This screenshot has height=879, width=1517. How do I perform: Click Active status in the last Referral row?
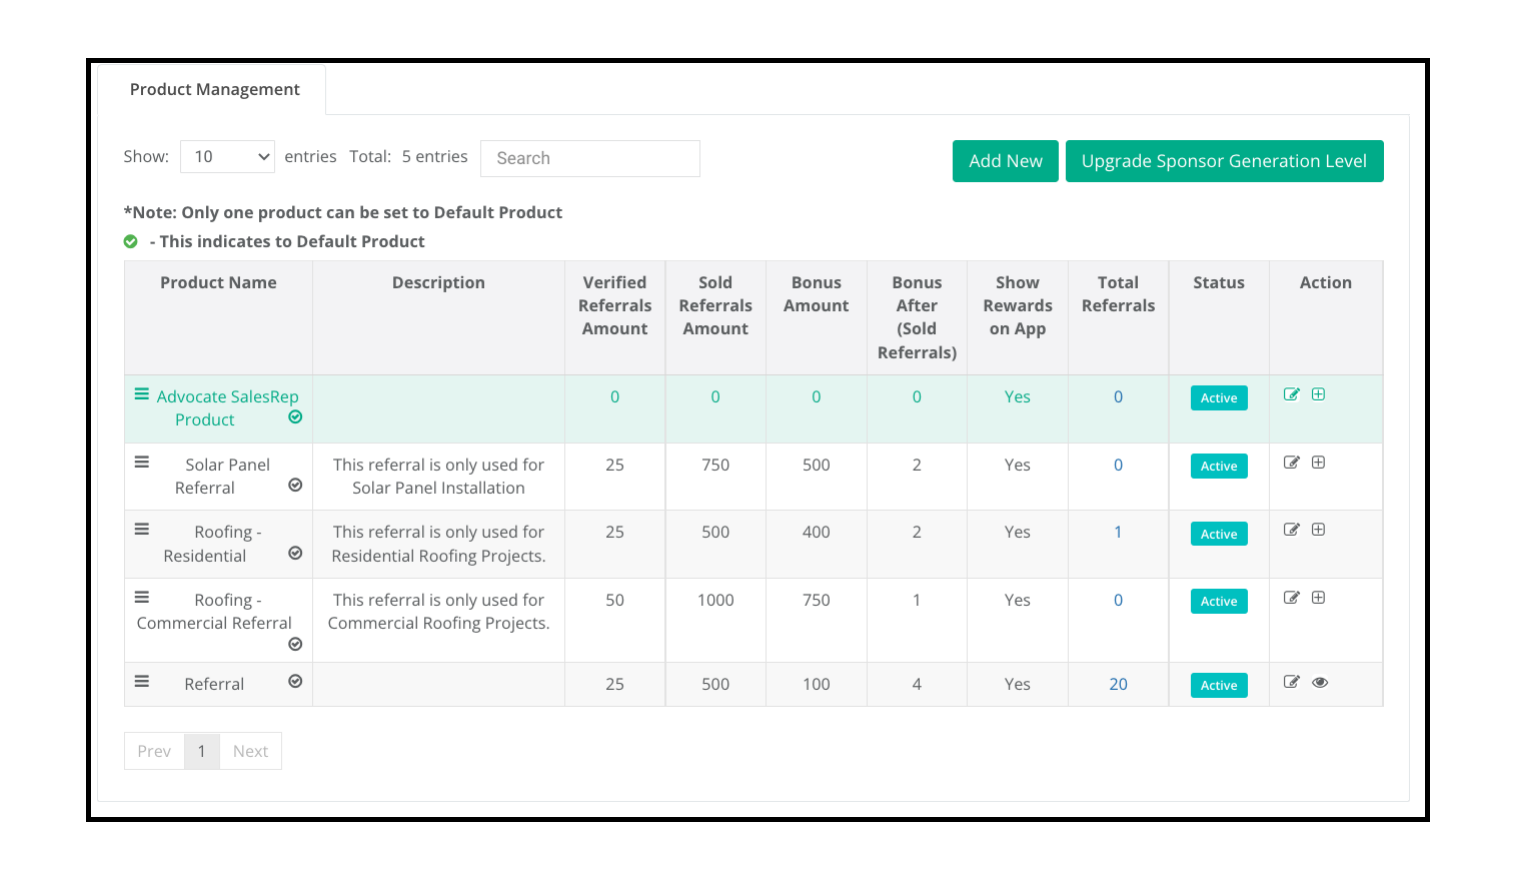(x=1219, y=685)
